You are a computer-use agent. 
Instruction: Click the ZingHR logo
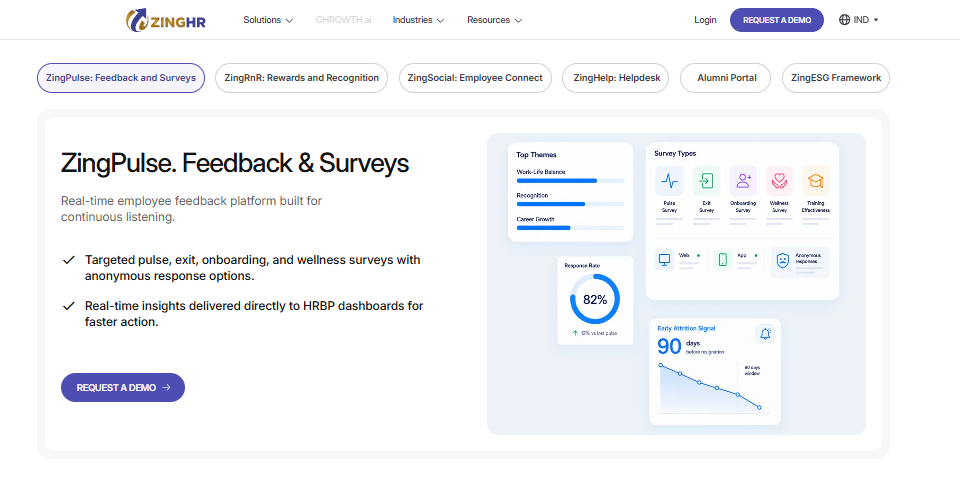click(165, 20)
